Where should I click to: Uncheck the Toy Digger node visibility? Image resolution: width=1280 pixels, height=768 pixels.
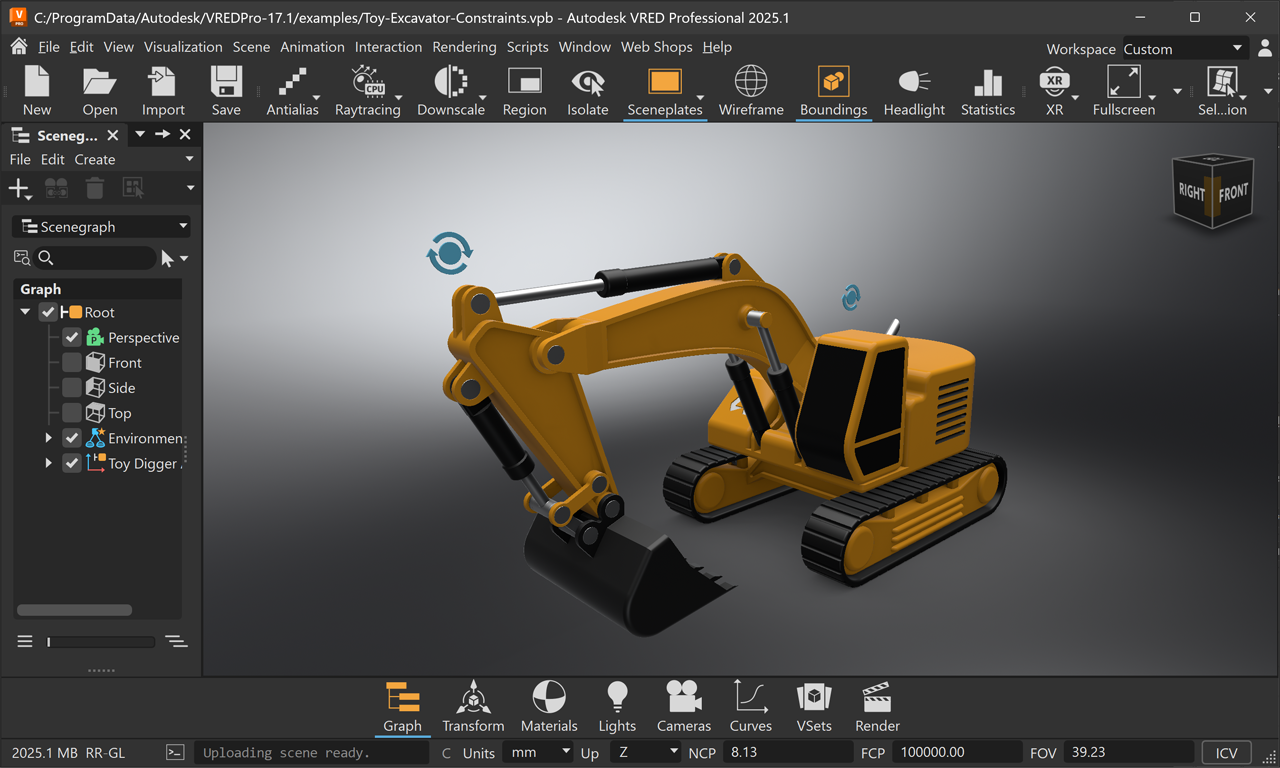[x=71, y=462]
